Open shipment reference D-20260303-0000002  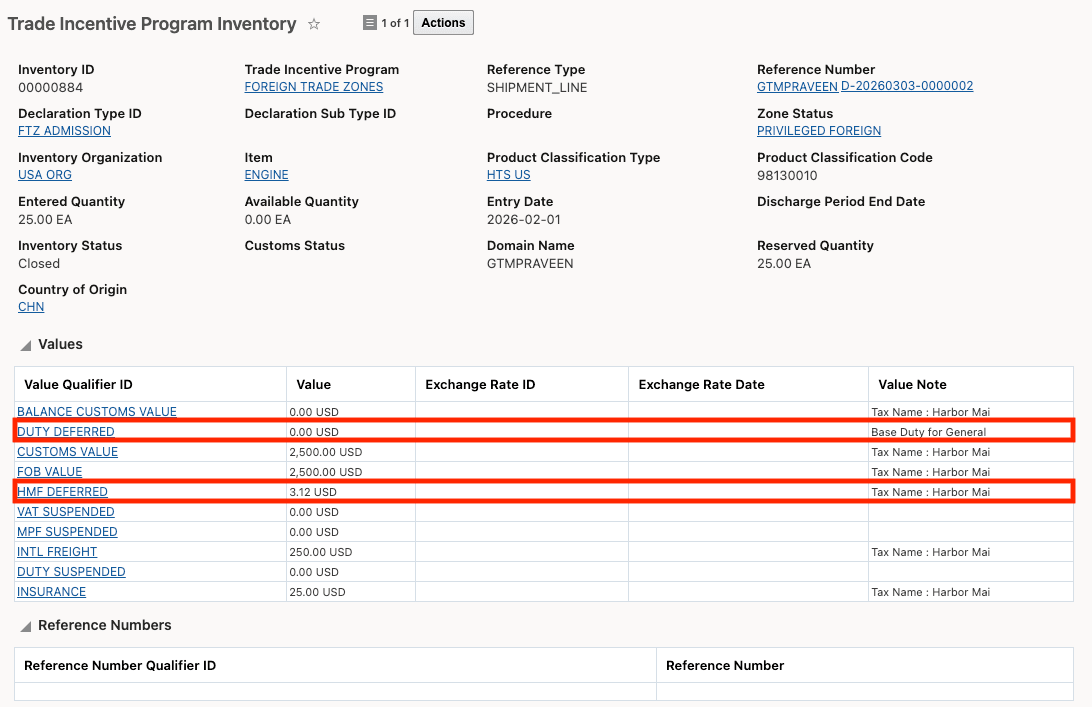click(906, 87)
